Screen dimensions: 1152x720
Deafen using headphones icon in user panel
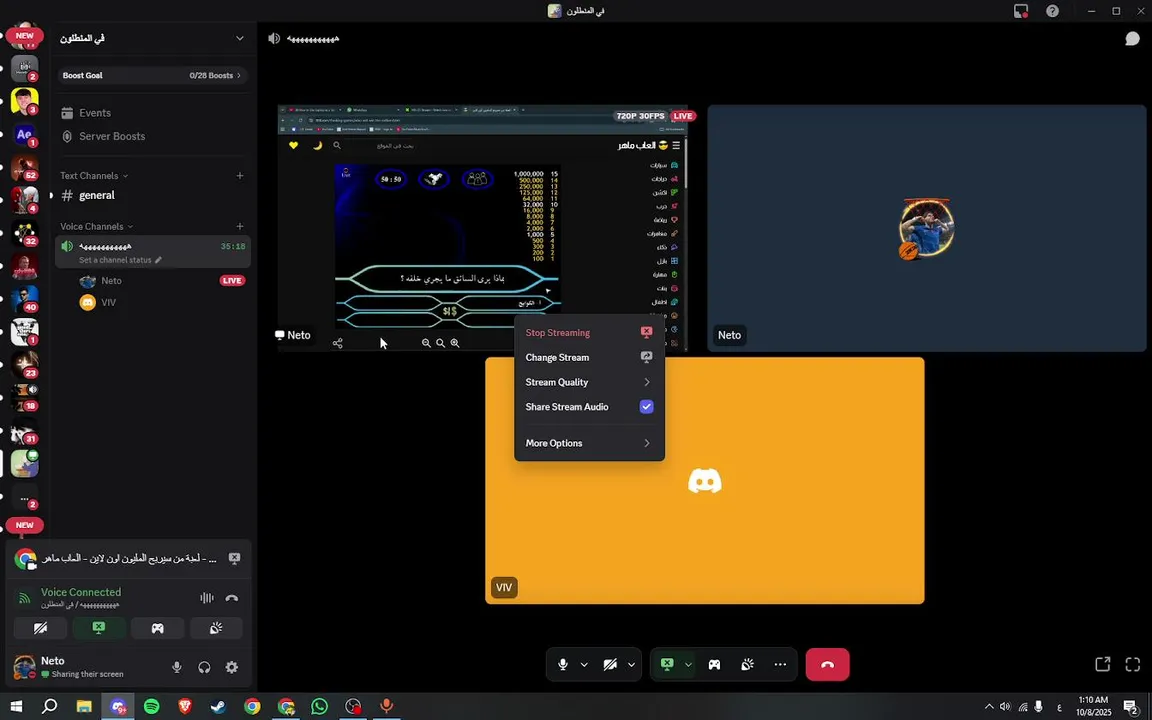coord(204,667)
